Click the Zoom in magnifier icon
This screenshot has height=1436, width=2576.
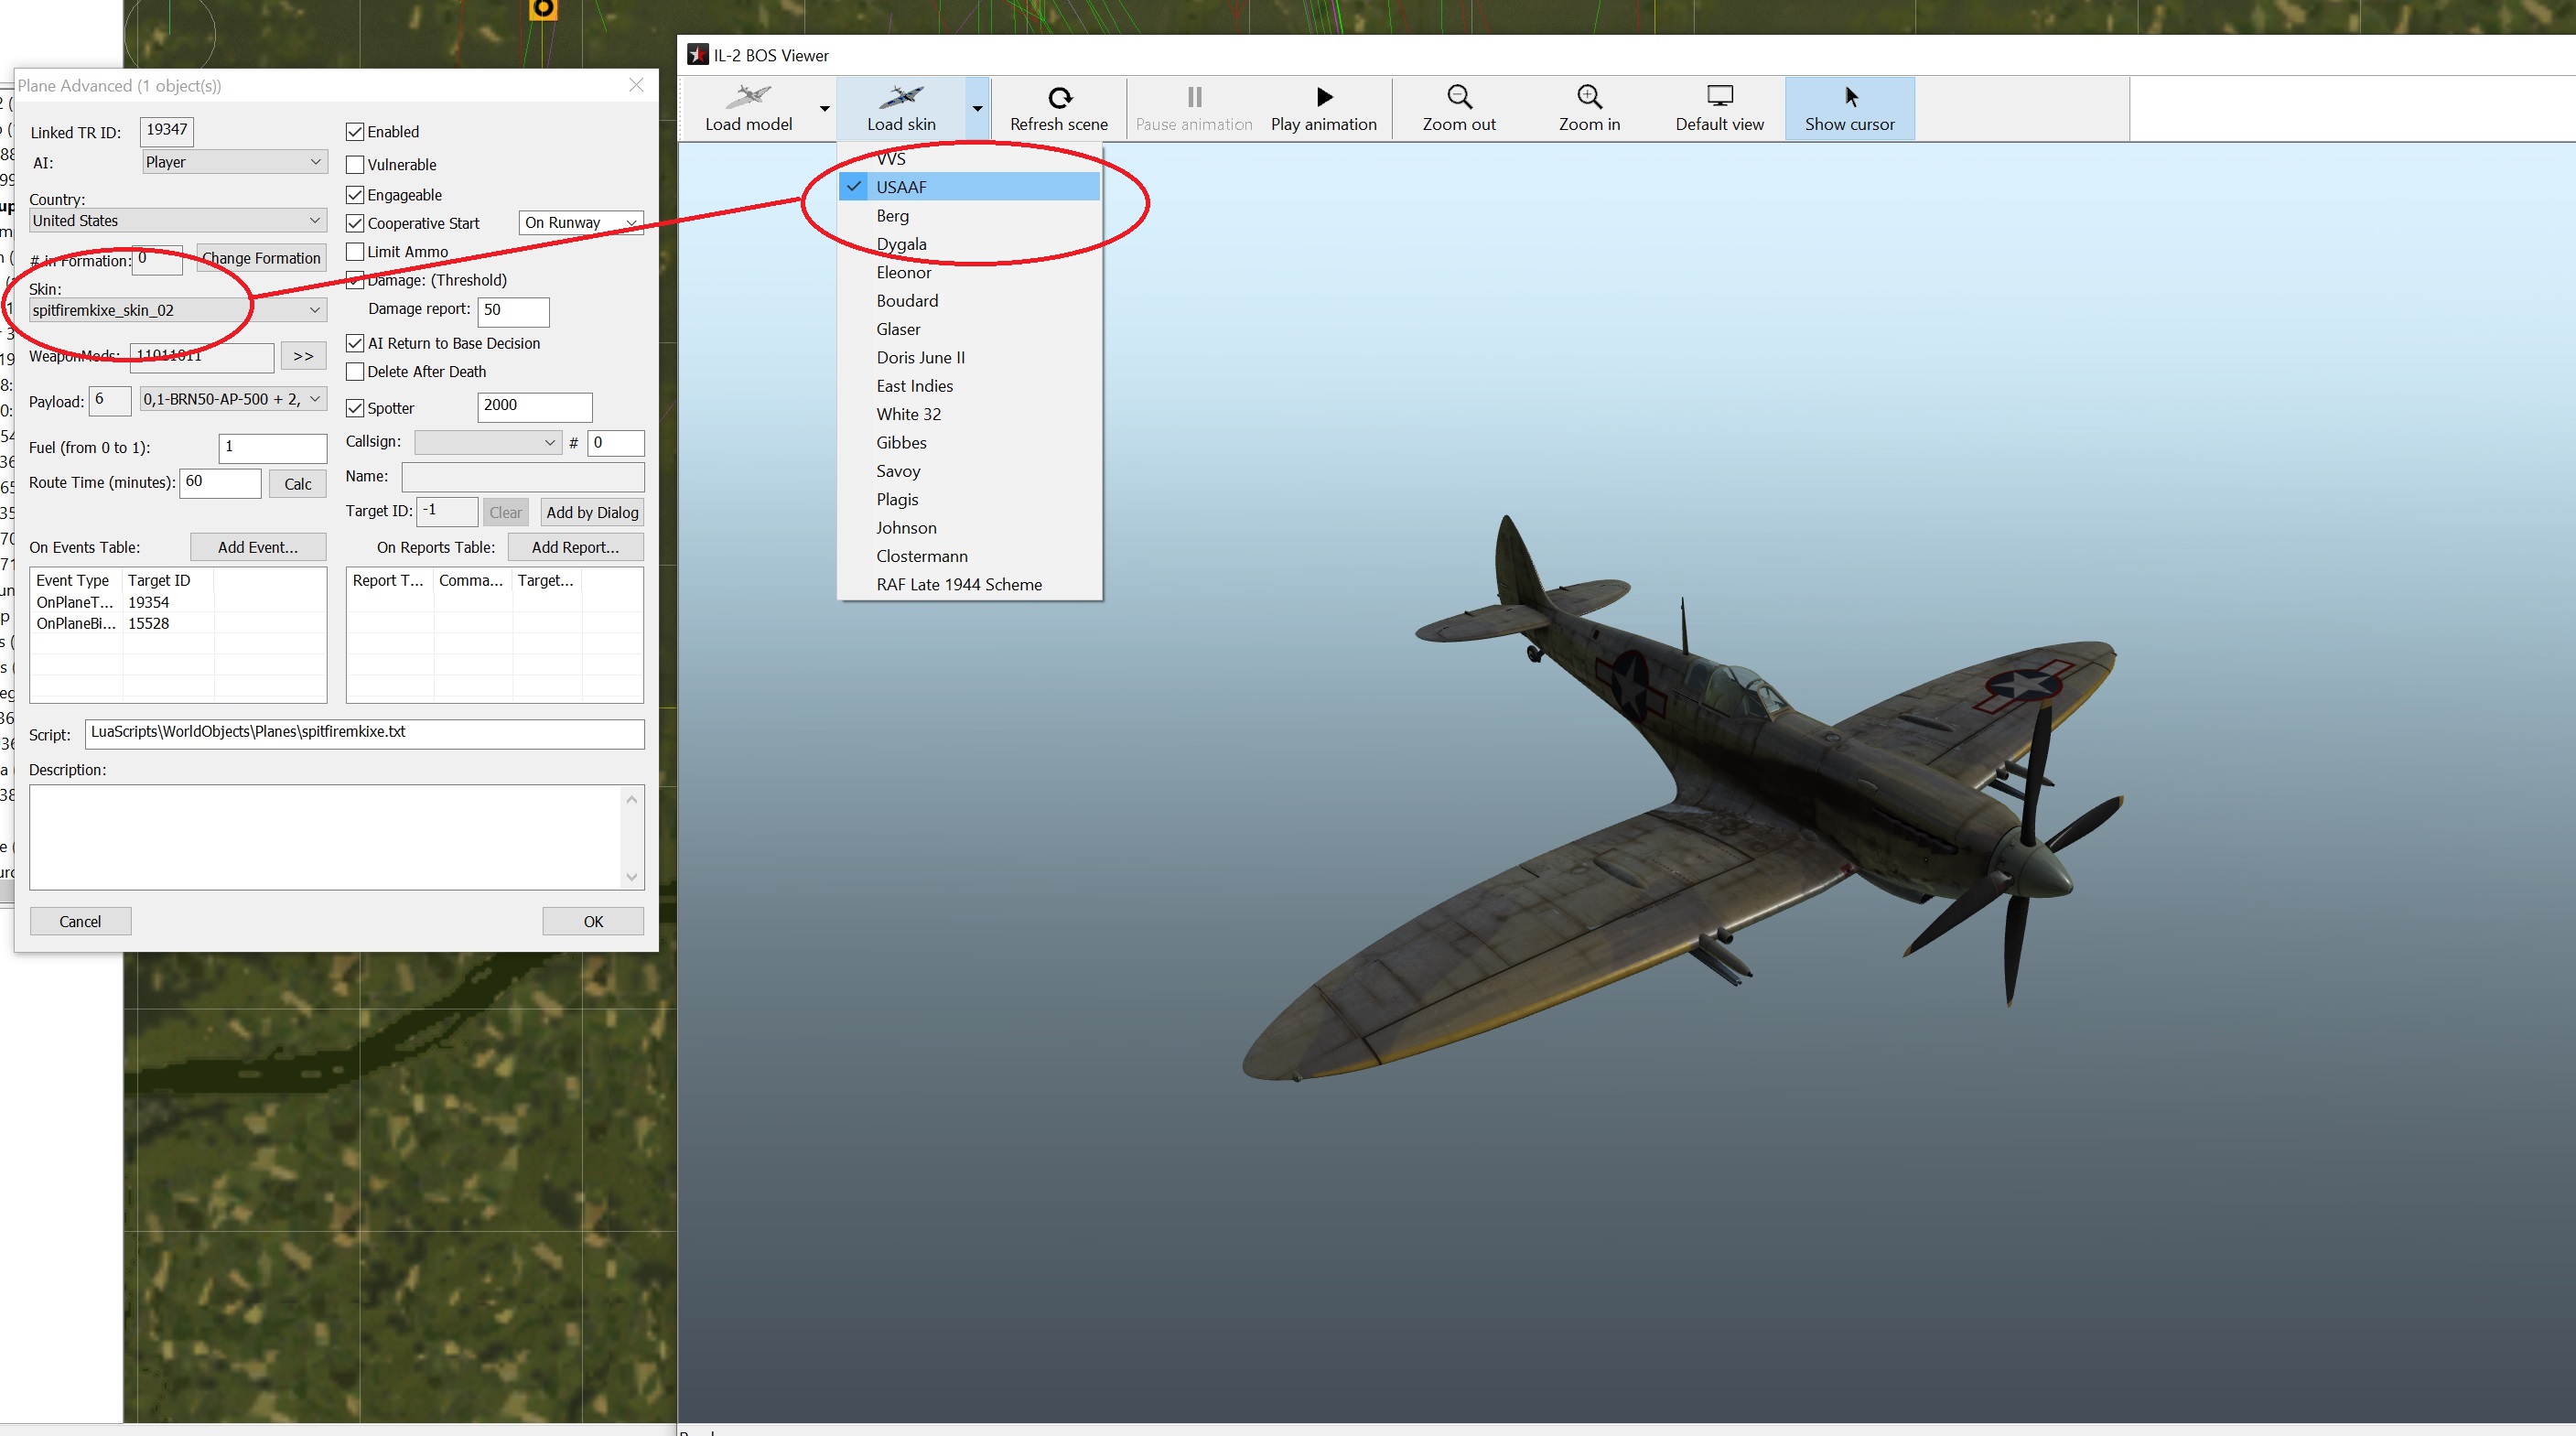pos(1589,97)
